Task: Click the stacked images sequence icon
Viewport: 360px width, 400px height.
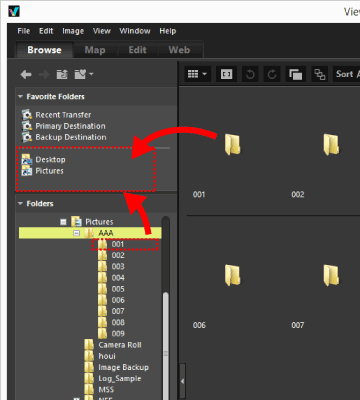Action: click(295, 74)
